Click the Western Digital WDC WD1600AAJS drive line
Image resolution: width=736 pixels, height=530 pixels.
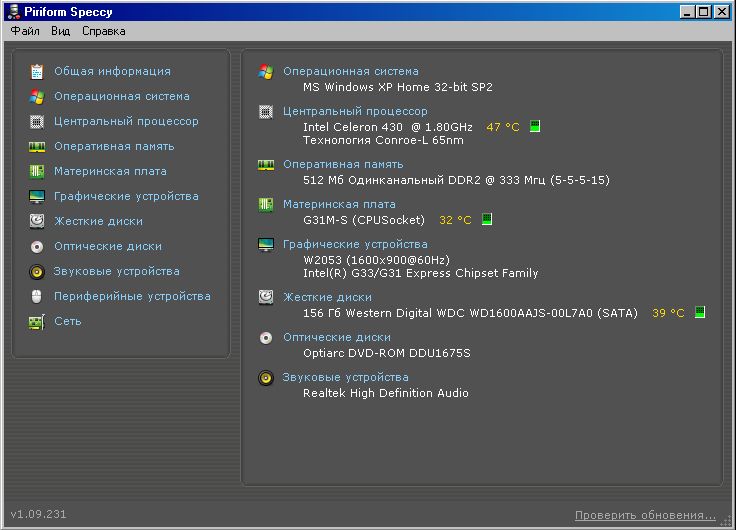coord(470,313)
